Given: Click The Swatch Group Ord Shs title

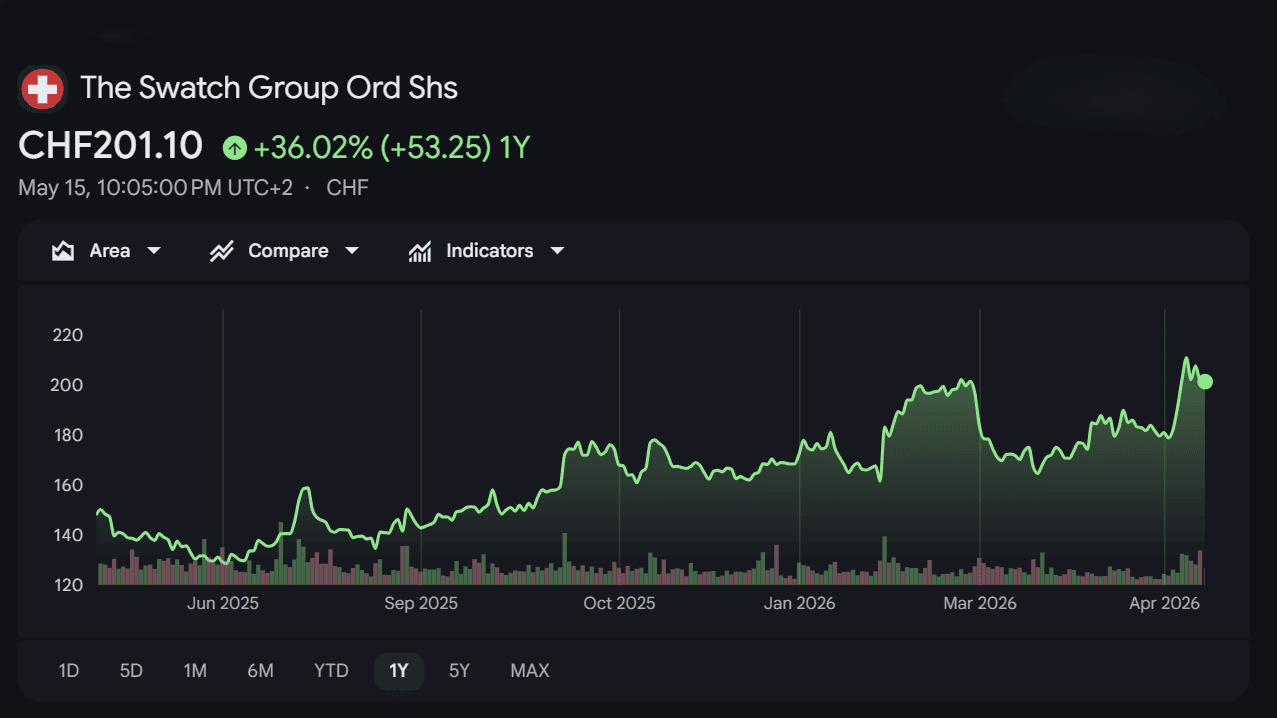Looking at the screenshot, I should pyautogui.click(x=269, y=88).
